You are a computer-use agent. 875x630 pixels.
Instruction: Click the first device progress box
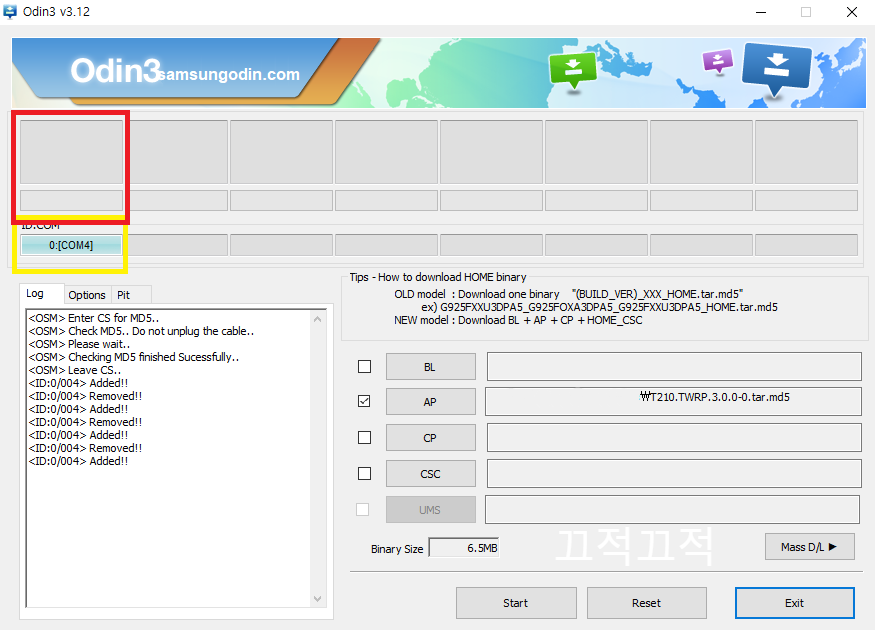[71, 152]
